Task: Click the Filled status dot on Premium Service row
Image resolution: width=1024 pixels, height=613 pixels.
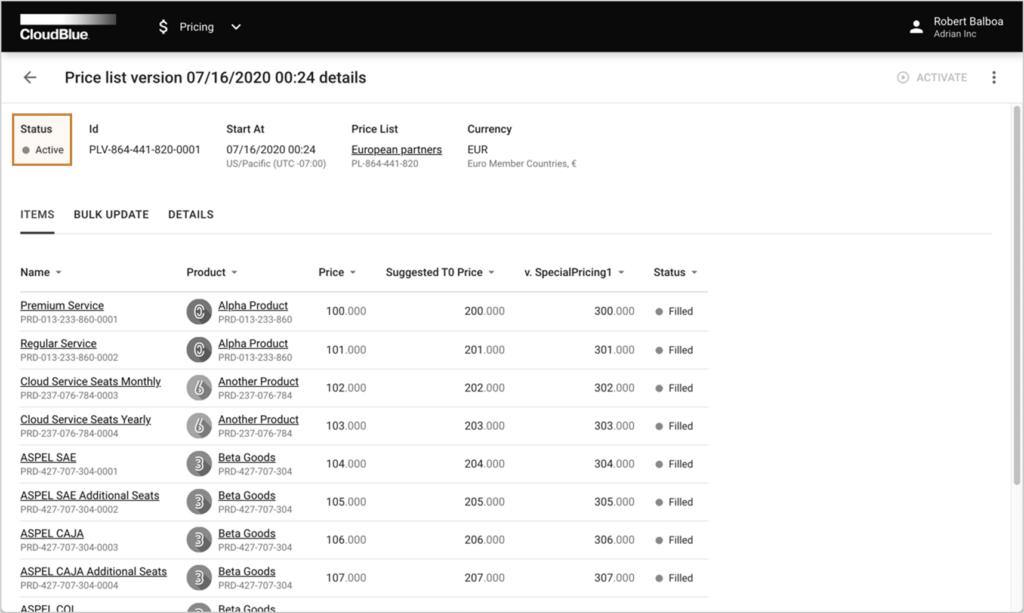Action: click(659, 311)
